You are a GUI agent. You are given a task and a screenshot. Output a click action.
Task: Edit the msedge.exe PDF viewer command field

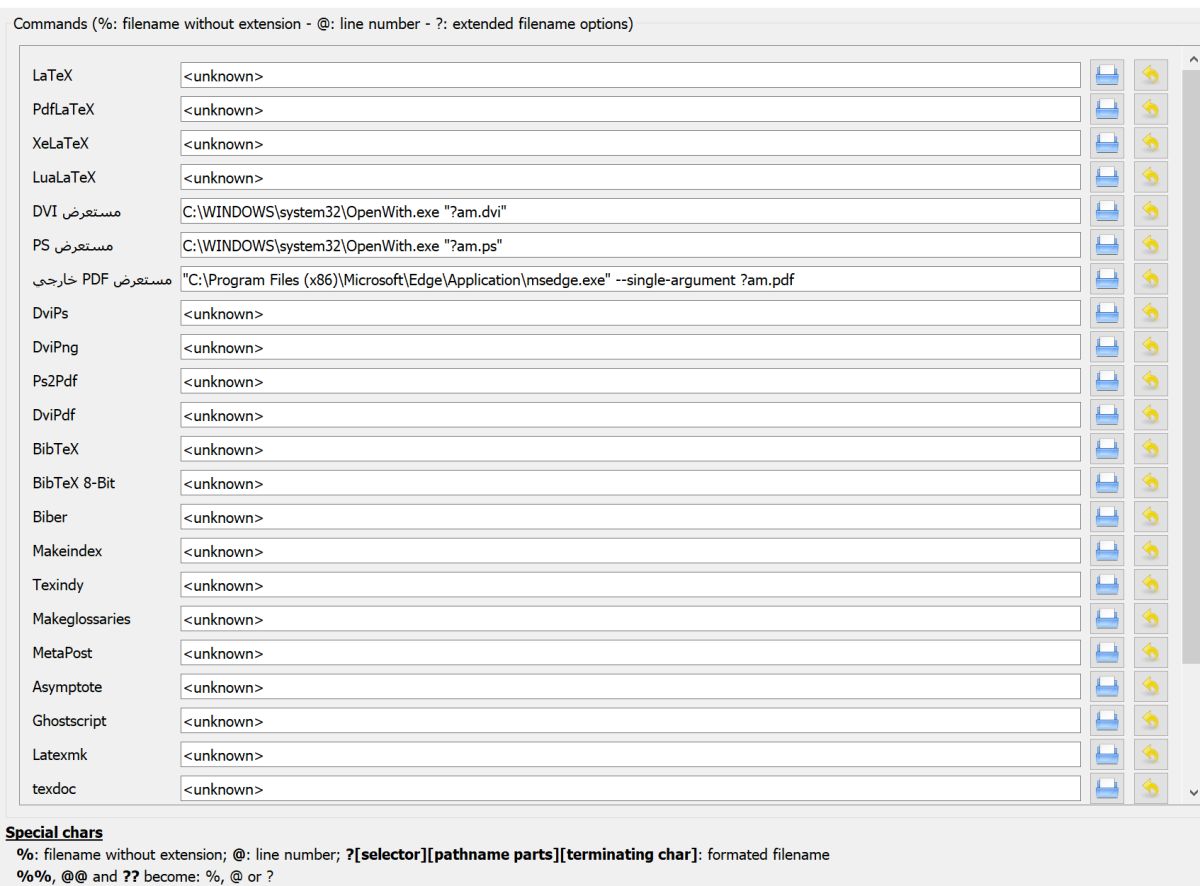point(631,279)
